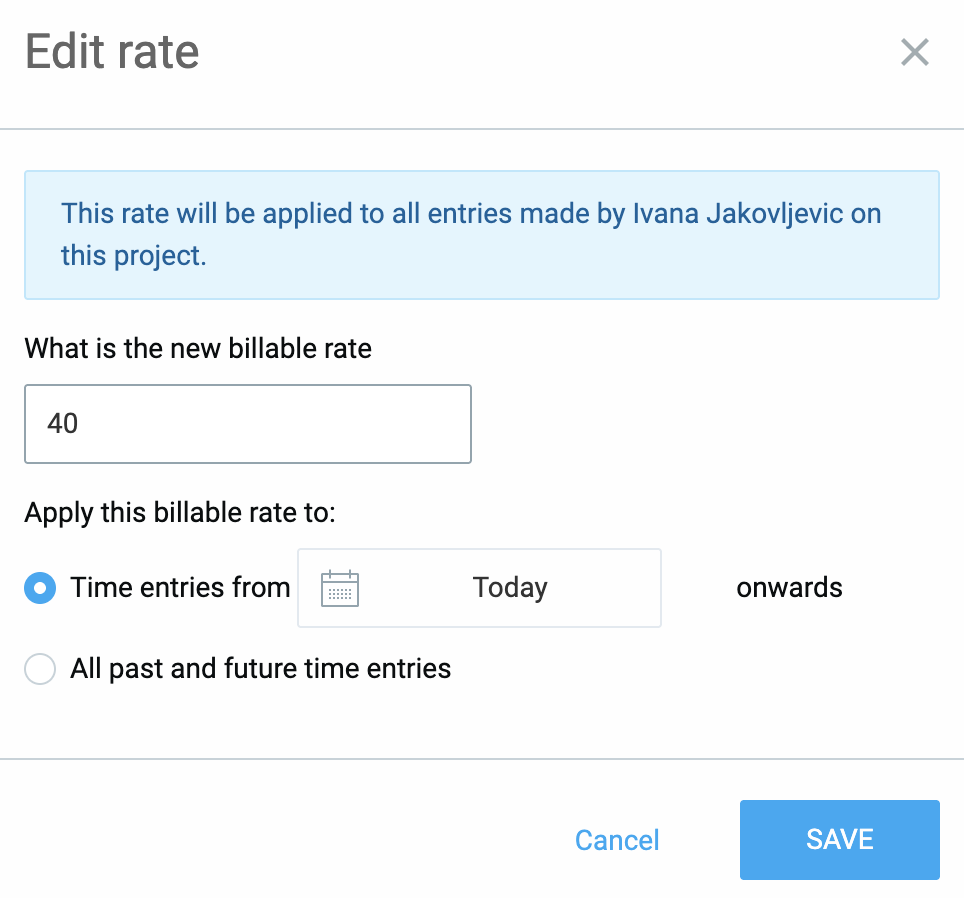The image size is (964, 898).
Task: Enable the radio option applying rate from Today
Action: [40, 588]
